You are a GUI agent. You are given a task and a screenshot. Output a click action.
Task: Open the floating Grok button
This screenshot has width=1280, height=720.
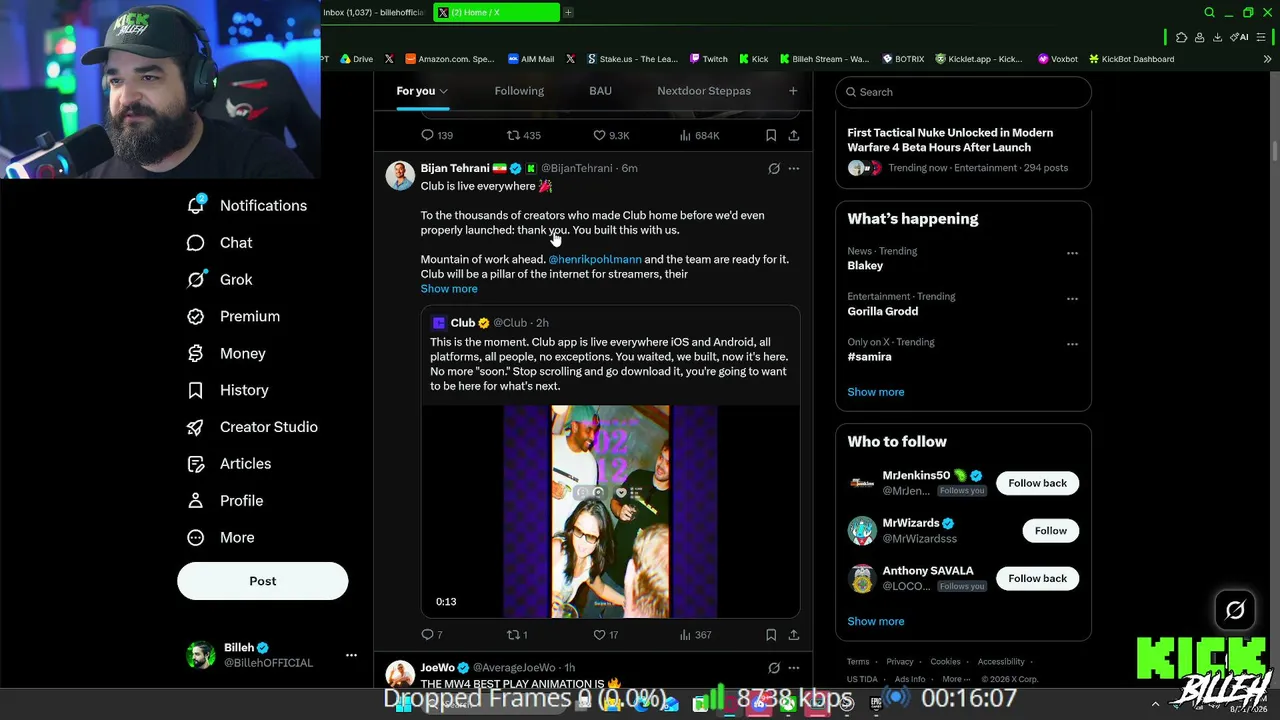(1235, 610)
